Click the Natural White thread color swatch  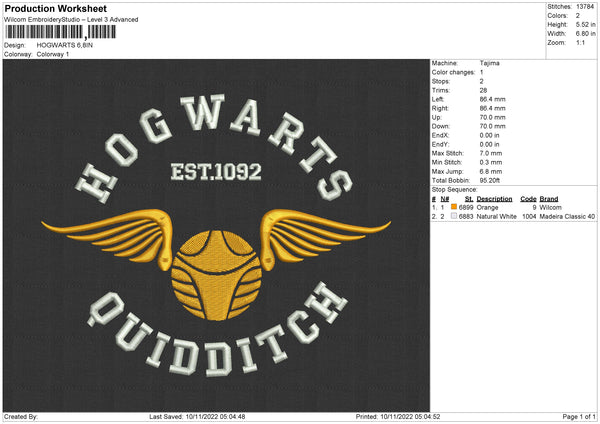click(454, 216)
